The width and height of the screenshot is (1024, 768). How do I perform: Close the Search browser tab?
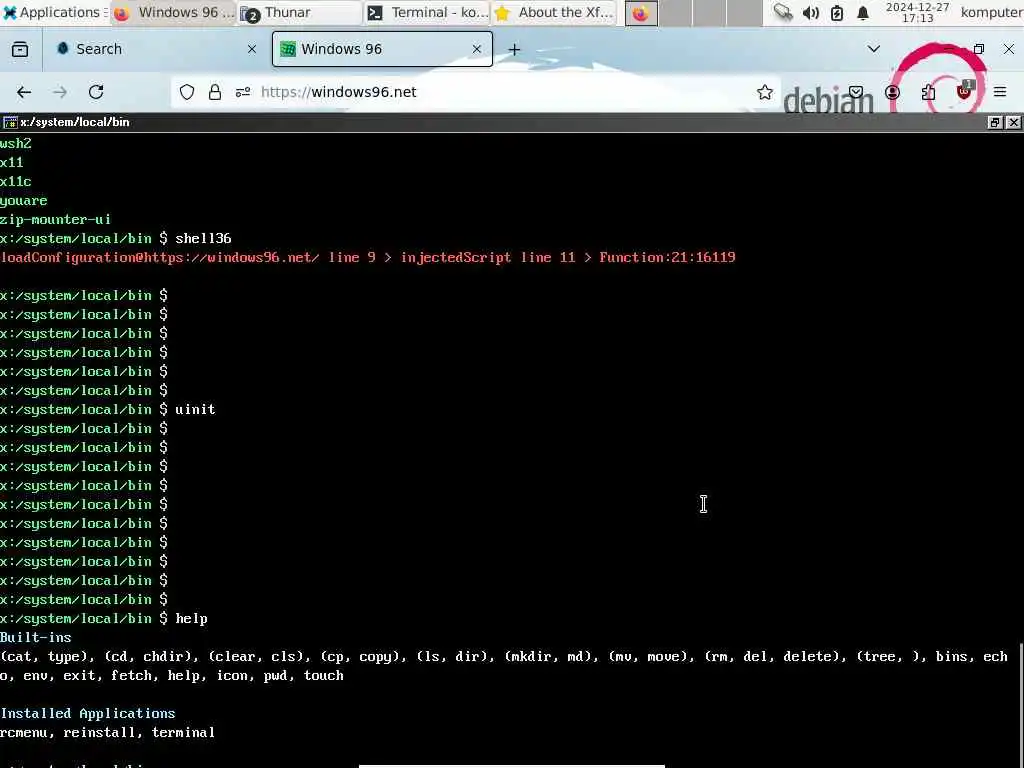point(252,49)
